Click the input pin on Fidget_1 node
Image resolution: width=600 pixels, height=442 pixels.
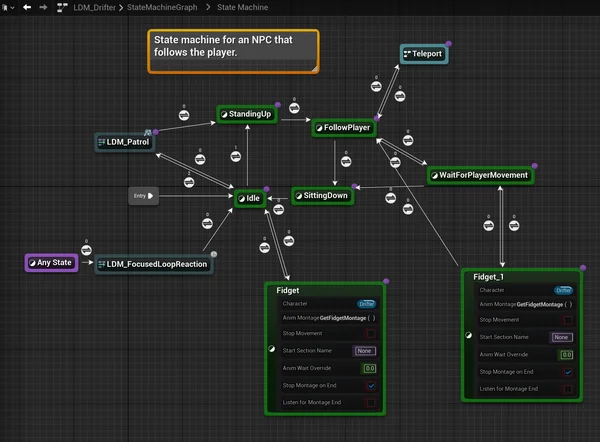tap(469, 335)
